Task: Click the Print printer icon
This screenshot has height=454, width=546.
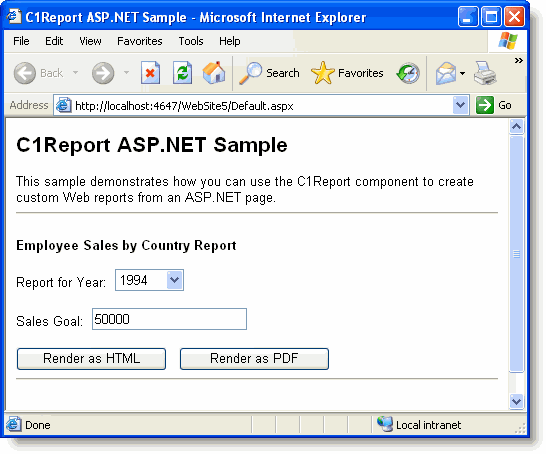Action: (x=485, y=73)
